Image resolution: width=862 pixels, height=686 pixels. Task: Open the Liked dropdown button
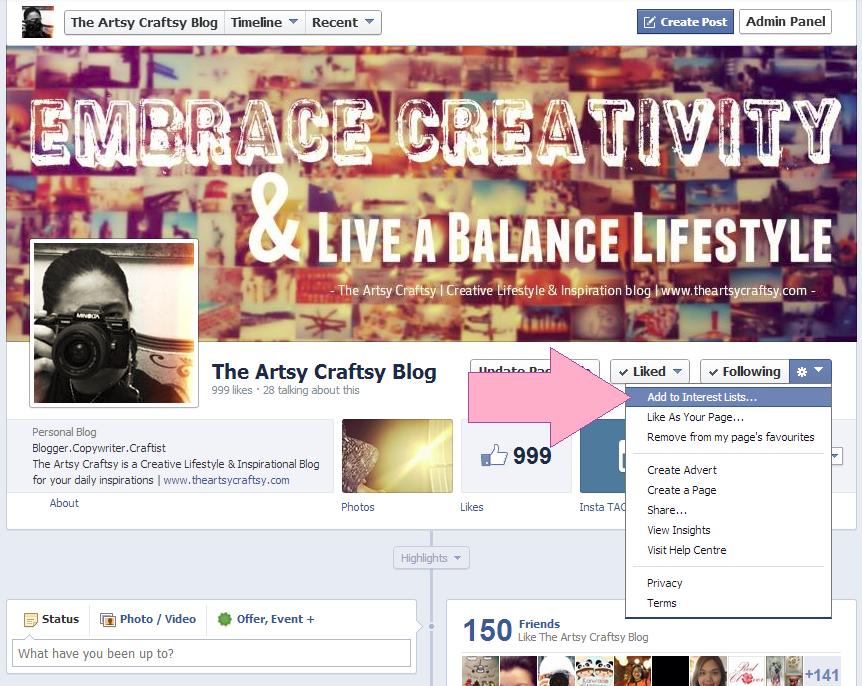click(650, 372)
